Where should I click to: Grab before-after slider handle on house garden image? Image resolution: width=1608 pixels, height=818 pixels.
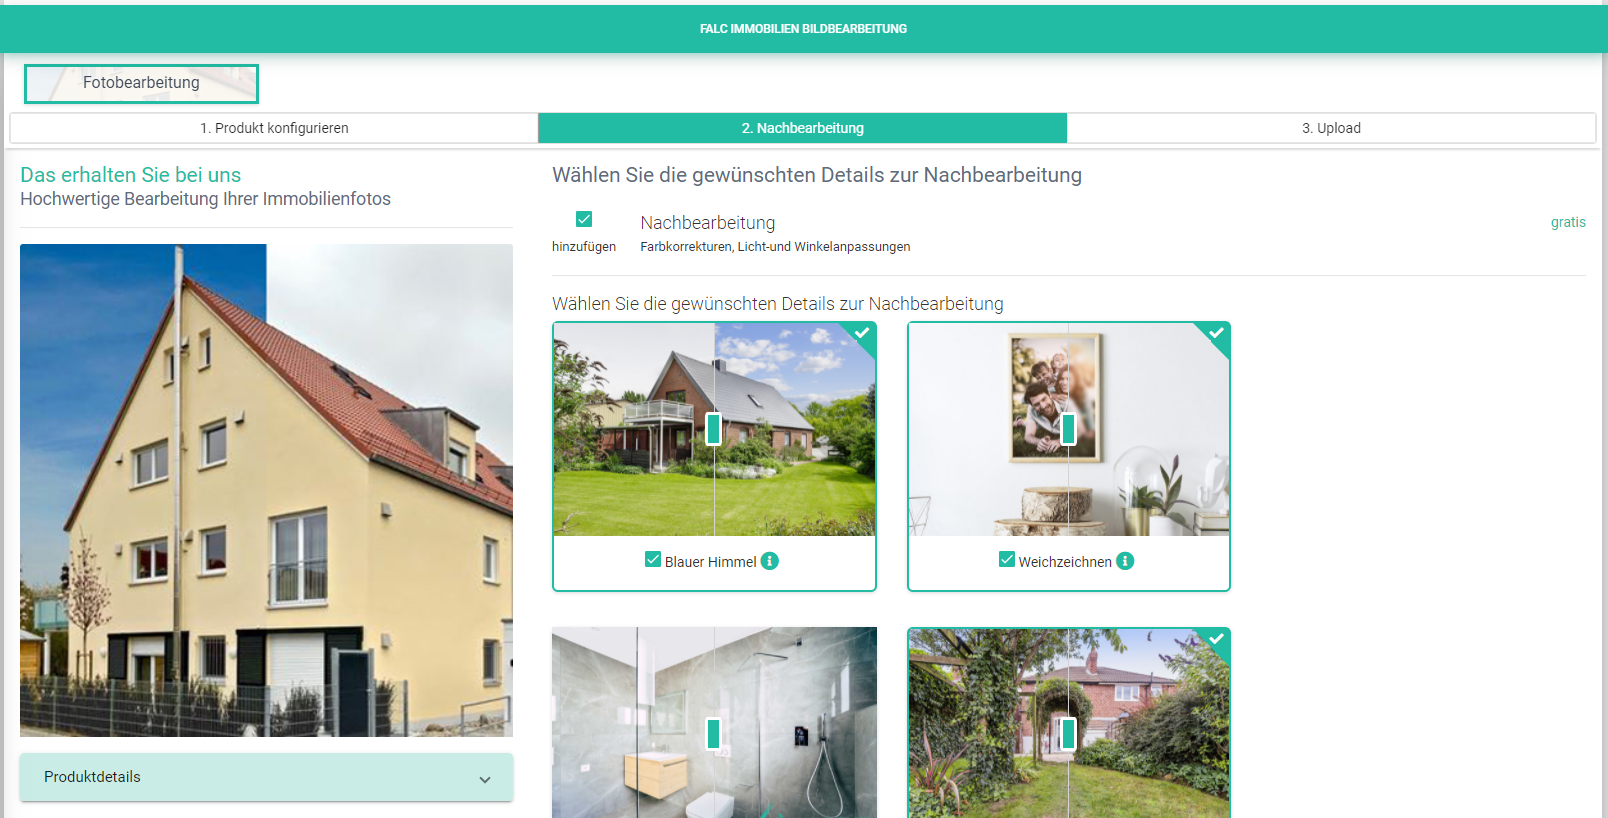(x=714, y=429)
